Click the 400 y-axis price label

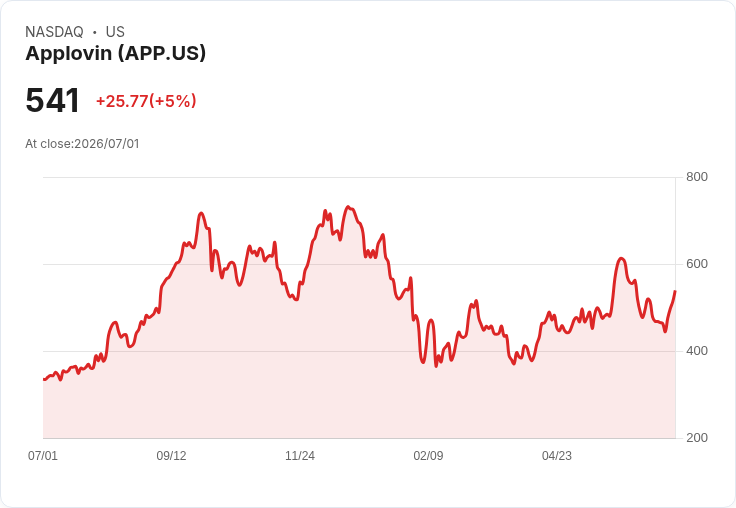697,351
